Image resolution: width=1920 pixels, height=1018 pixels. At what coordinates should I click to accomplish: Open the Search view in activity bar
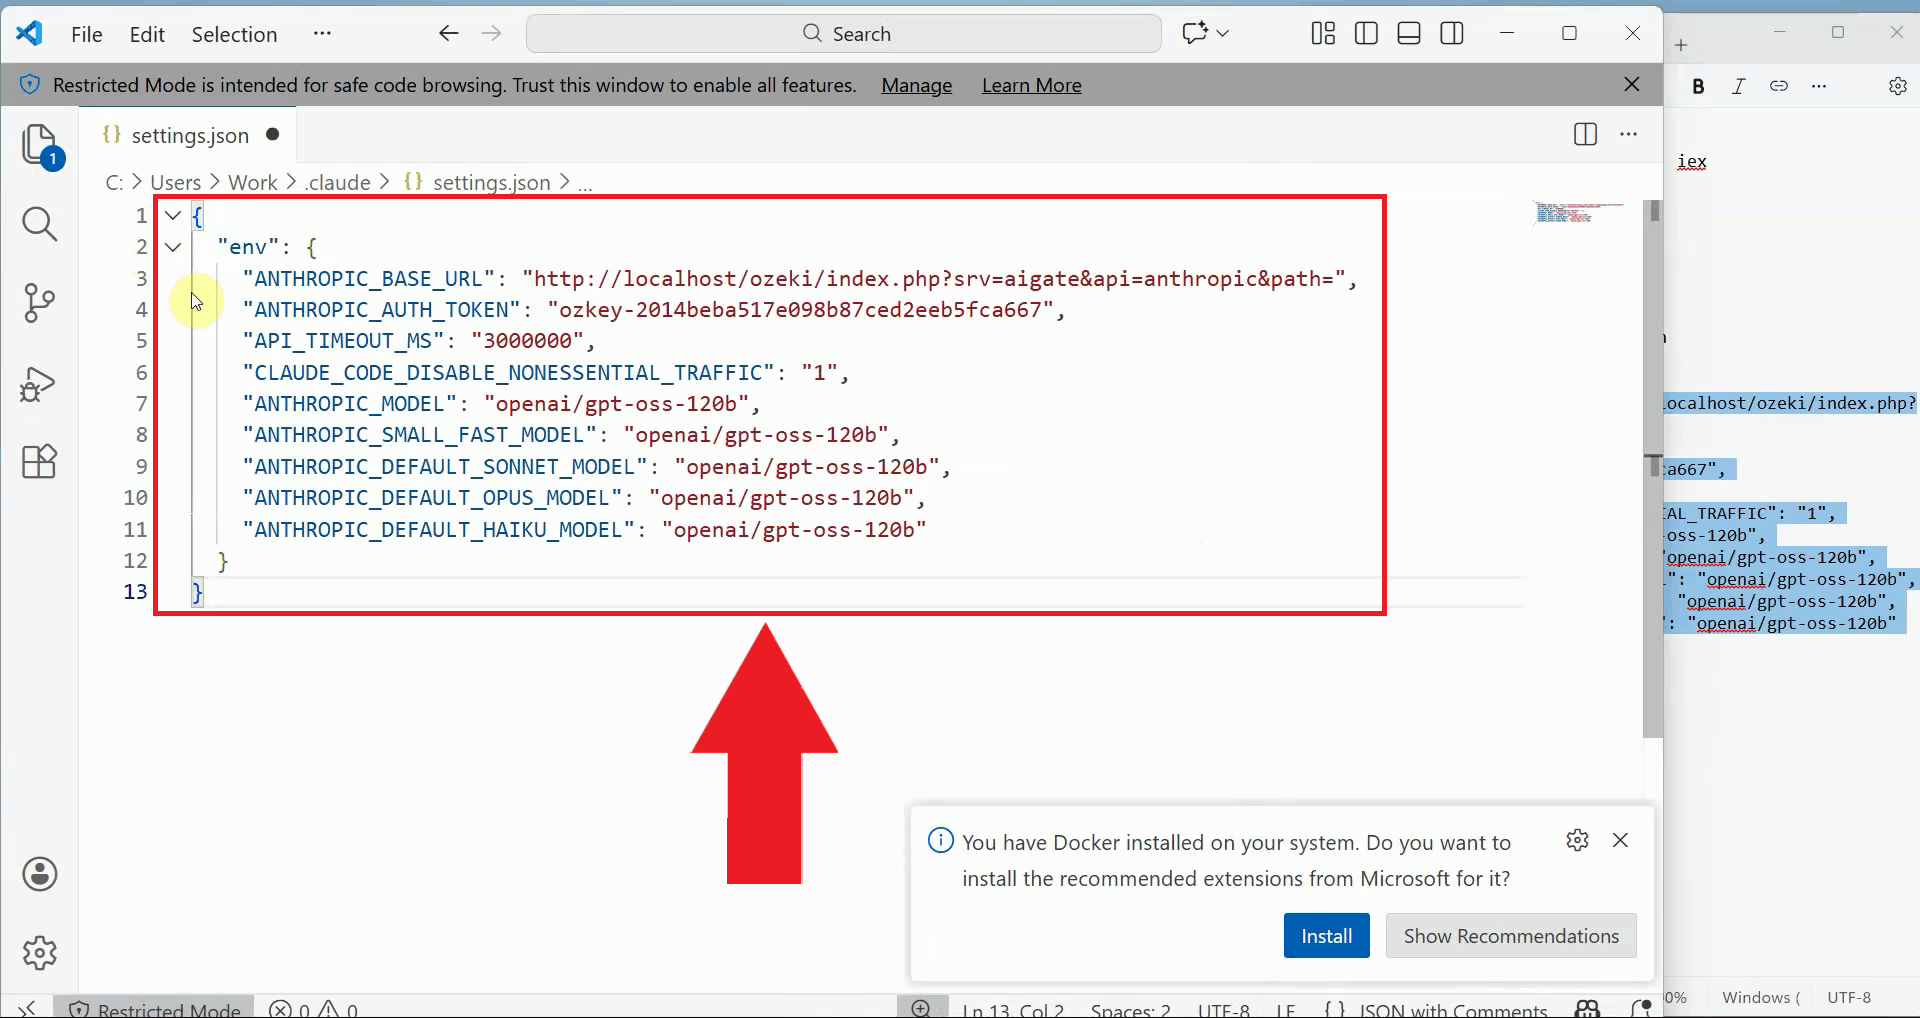[x=40, y=224]
